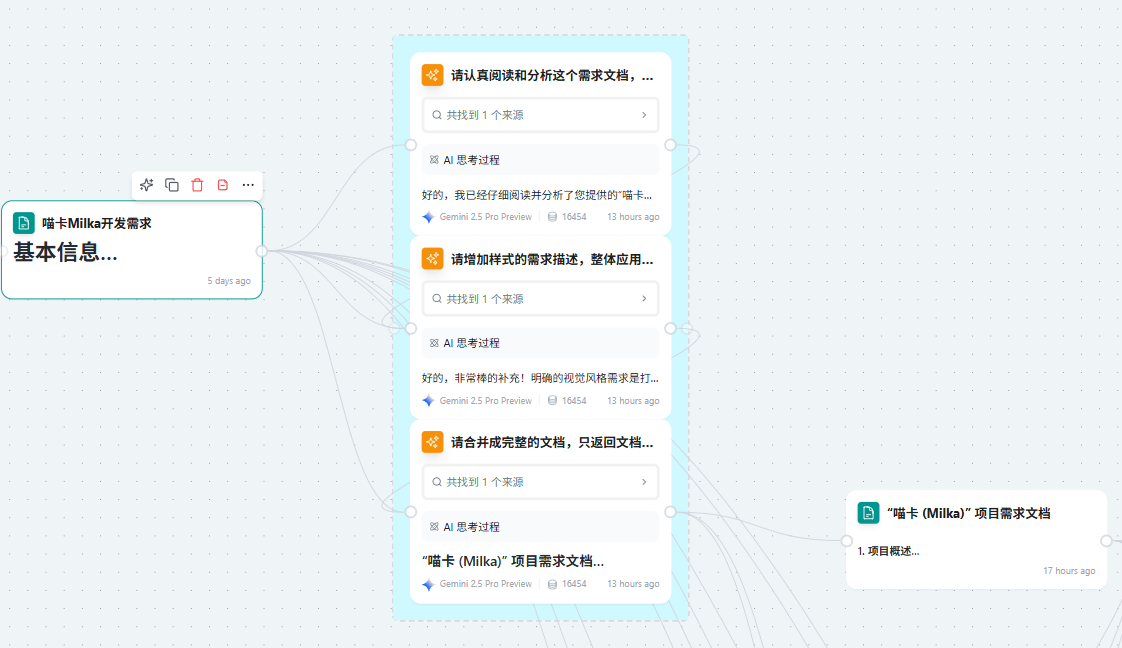Click the 基本信息... heading text

65,252
